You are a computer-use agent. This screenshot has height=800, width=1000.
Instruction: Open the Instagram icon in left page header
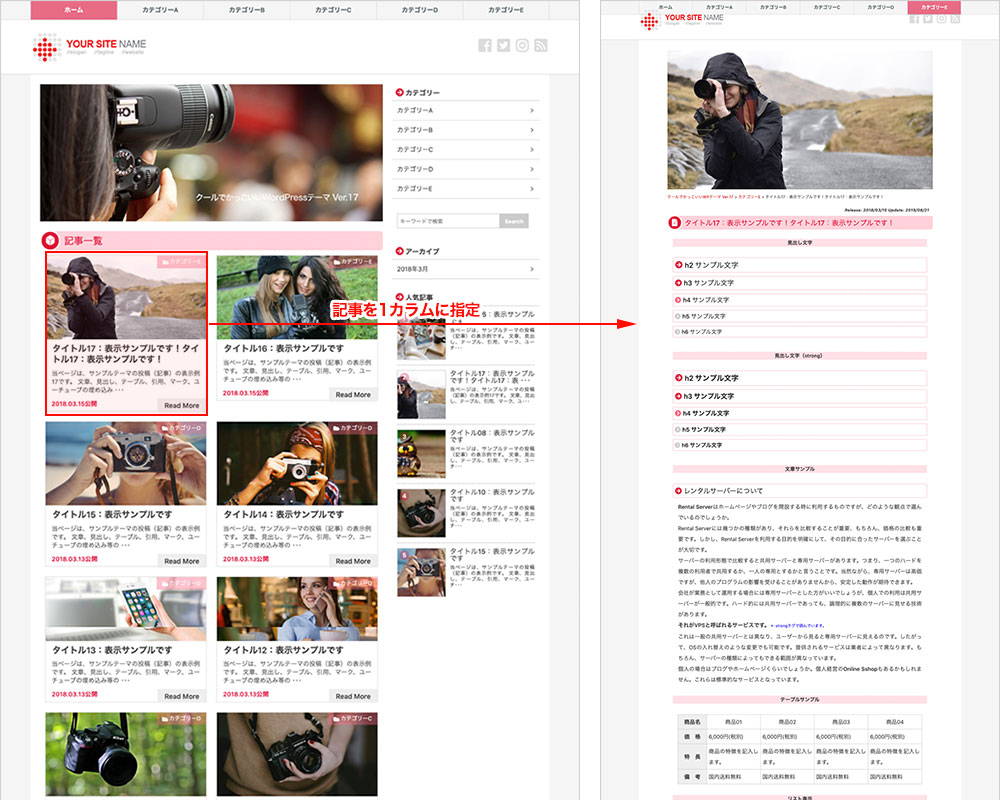coord(522,45)
